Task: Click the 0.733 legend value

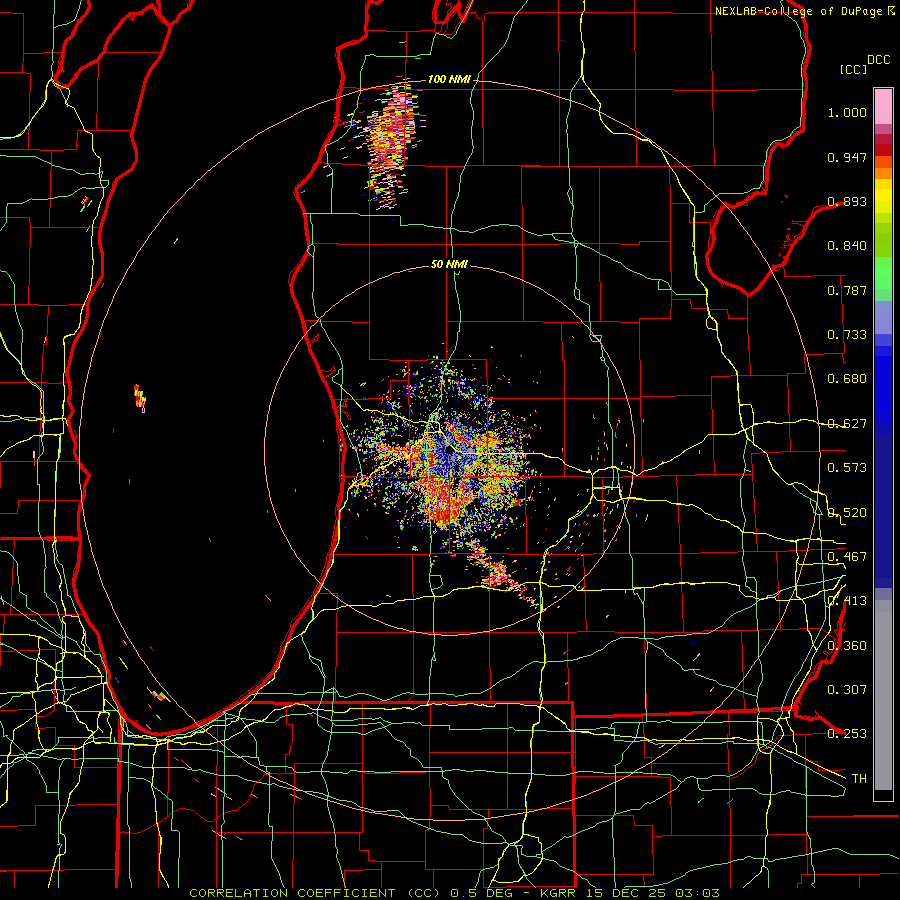Action: pyautogui.click(x=847, y=335)
